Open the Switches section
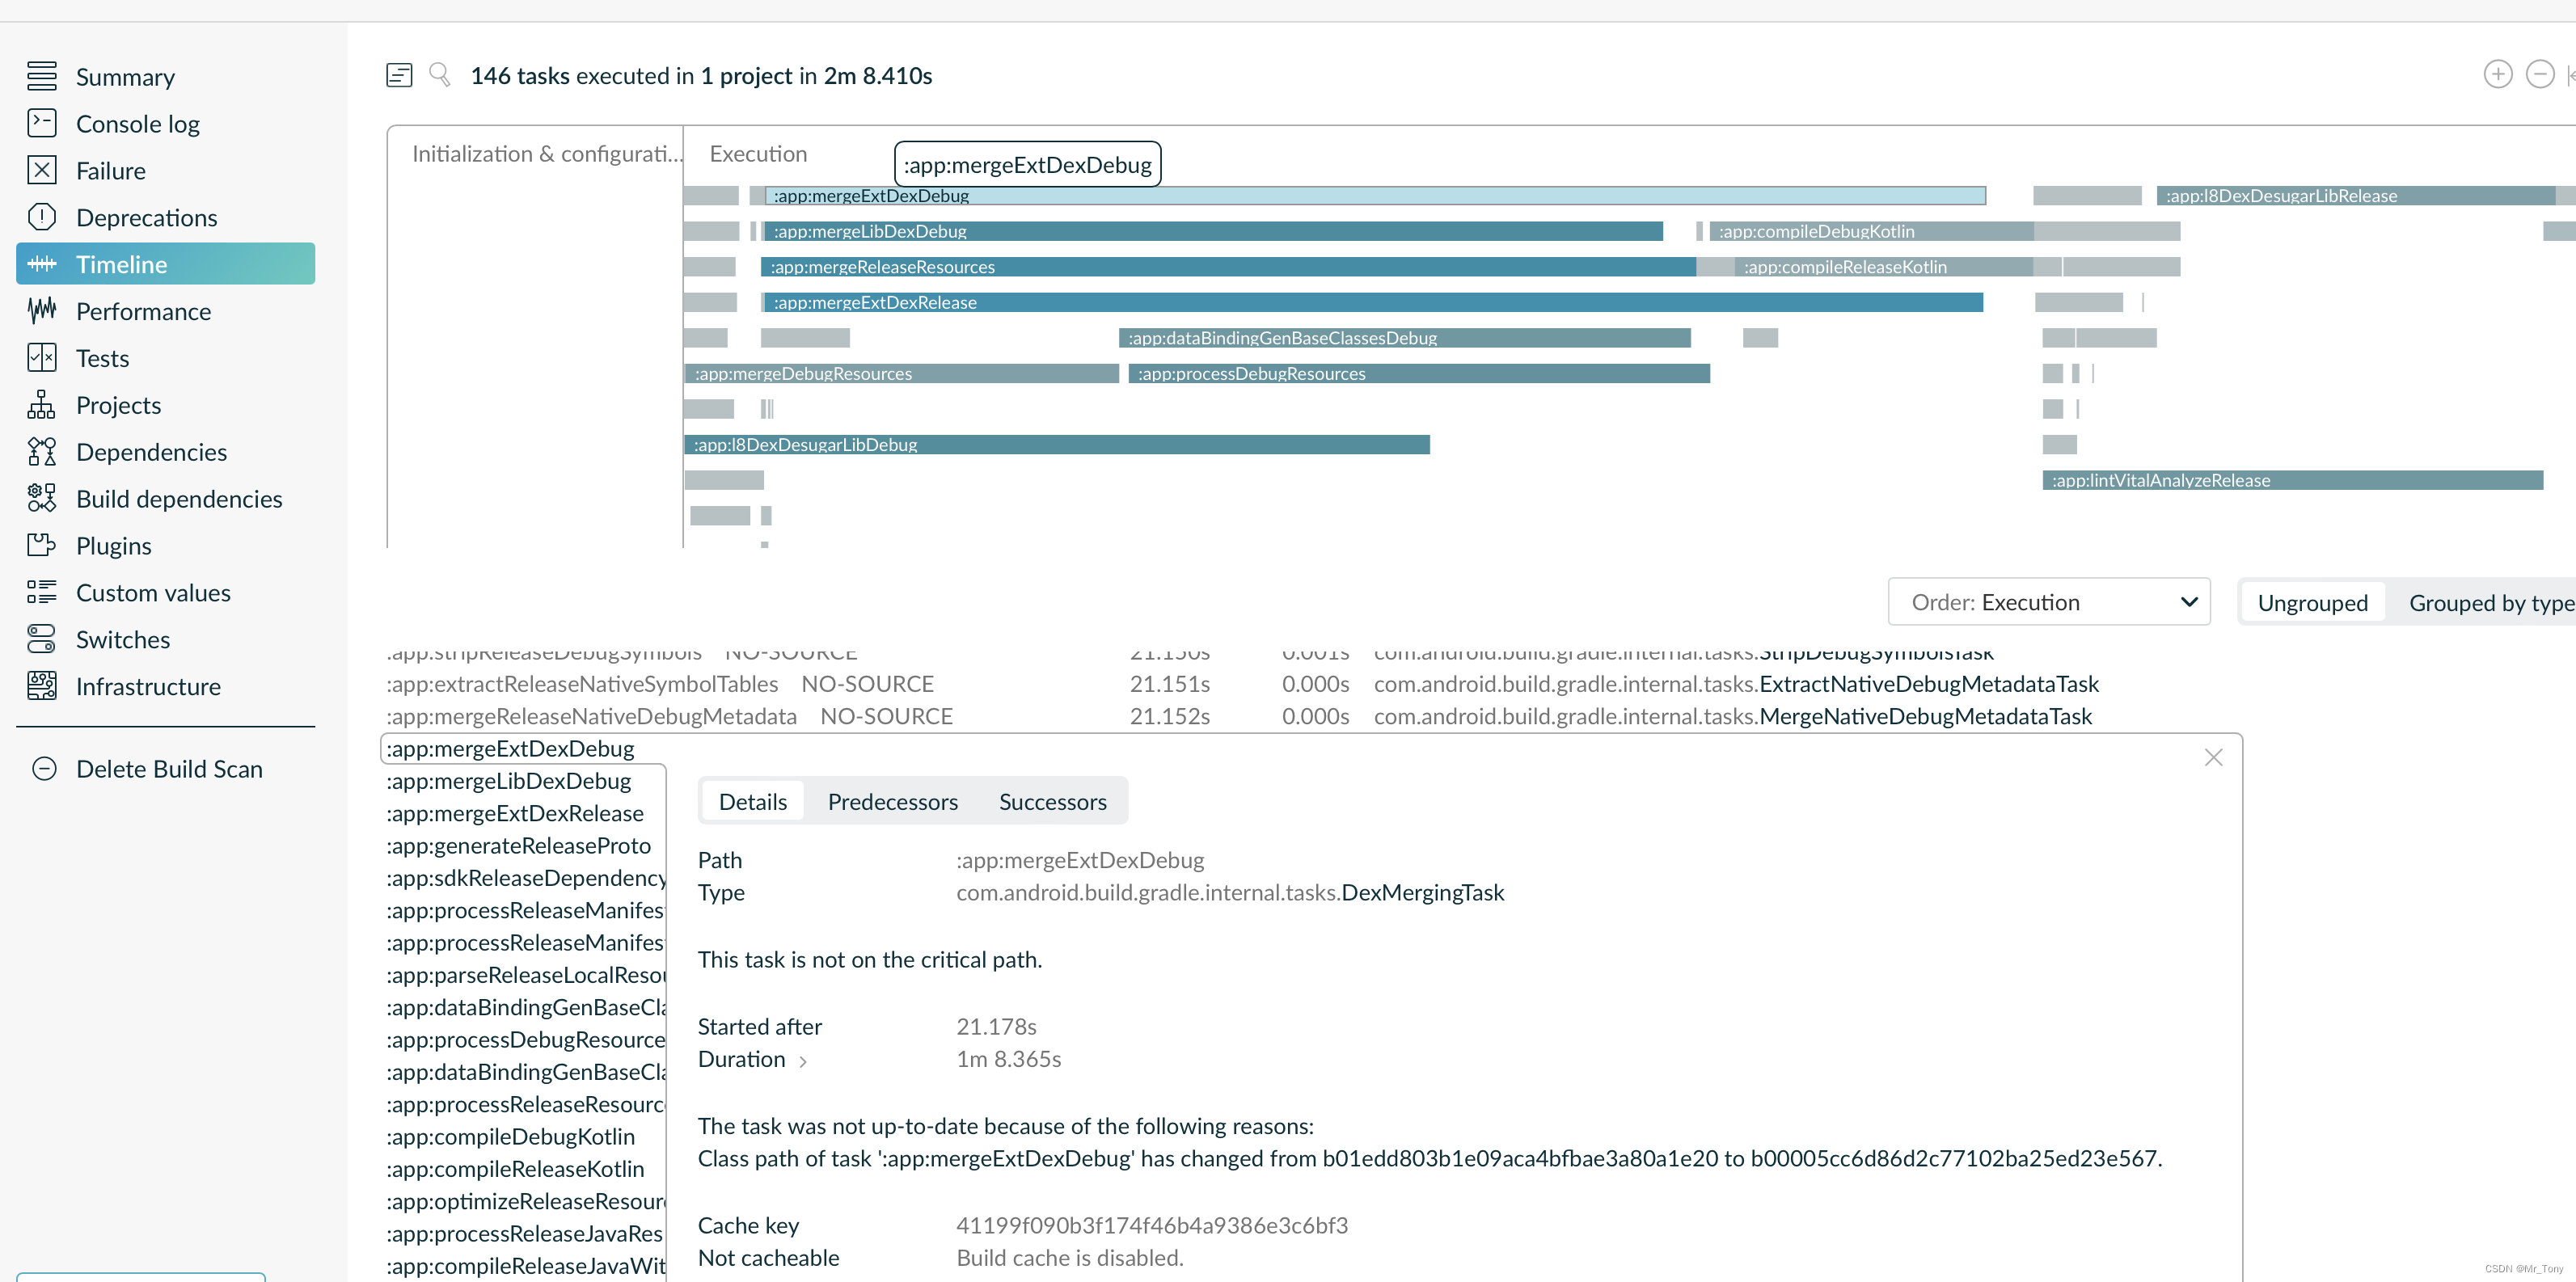This screenshot has width=2576, height=1282. (x=122, y=639)
